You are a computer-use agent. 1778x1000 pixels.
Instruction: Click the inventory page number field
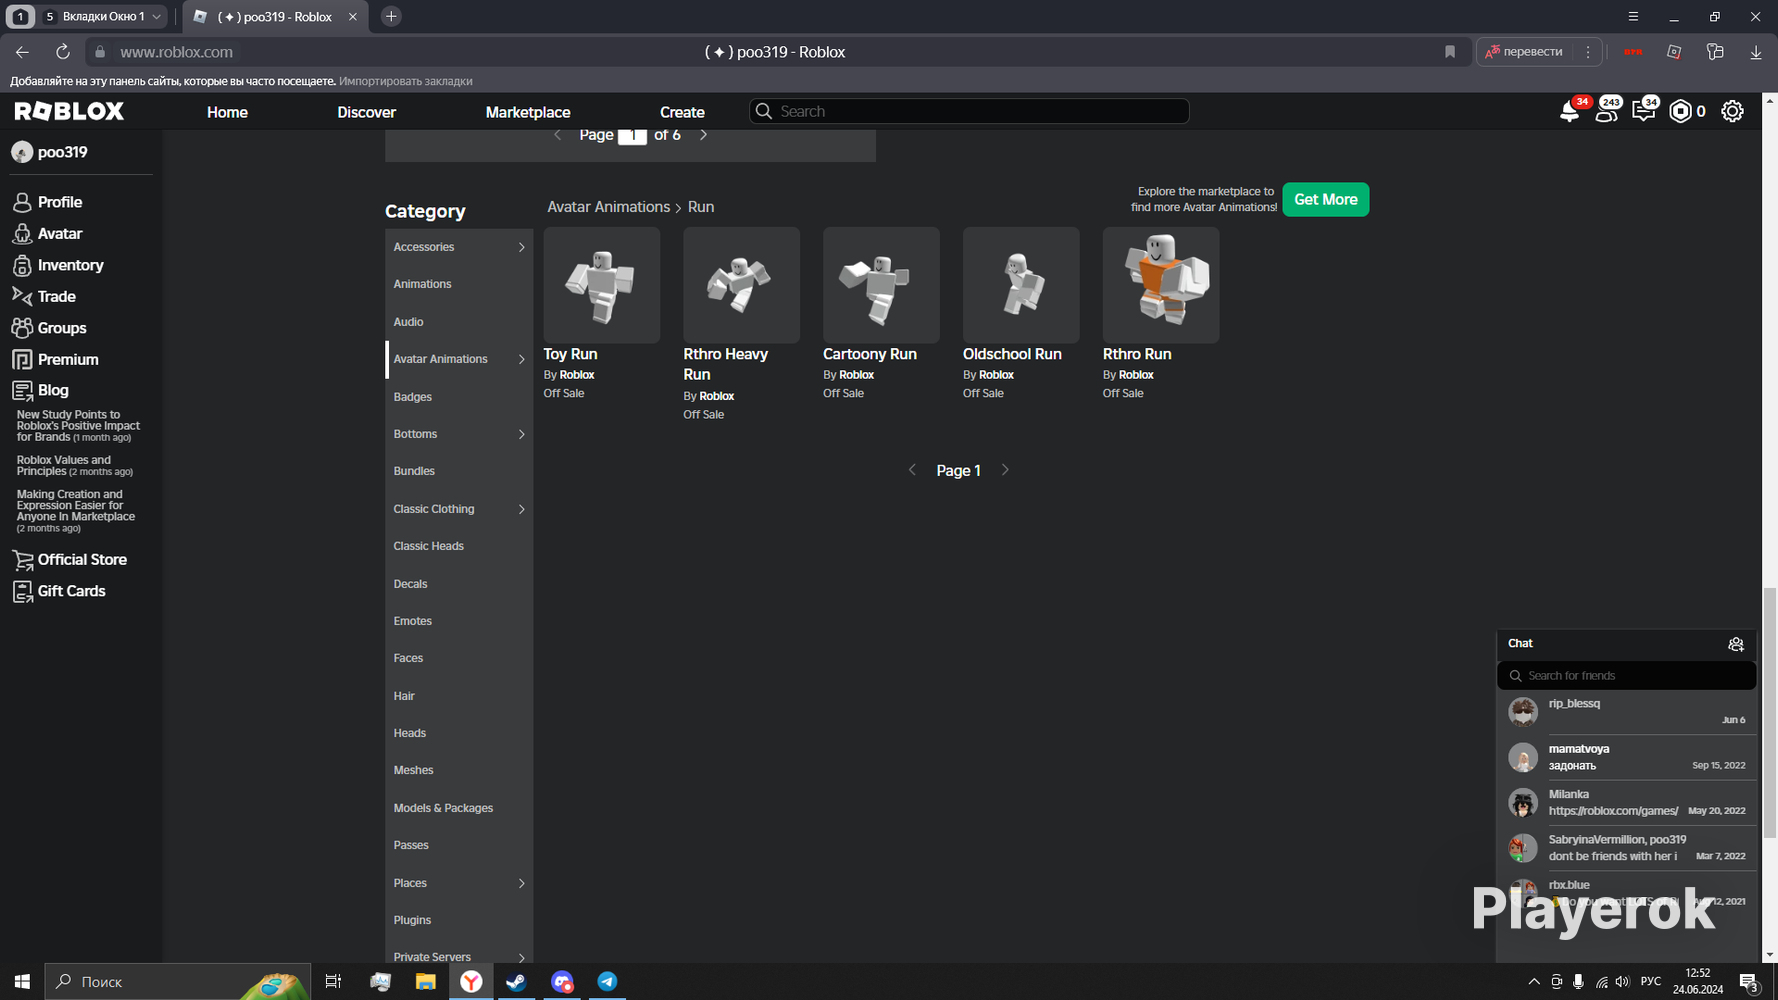click(x=632, y=135)
